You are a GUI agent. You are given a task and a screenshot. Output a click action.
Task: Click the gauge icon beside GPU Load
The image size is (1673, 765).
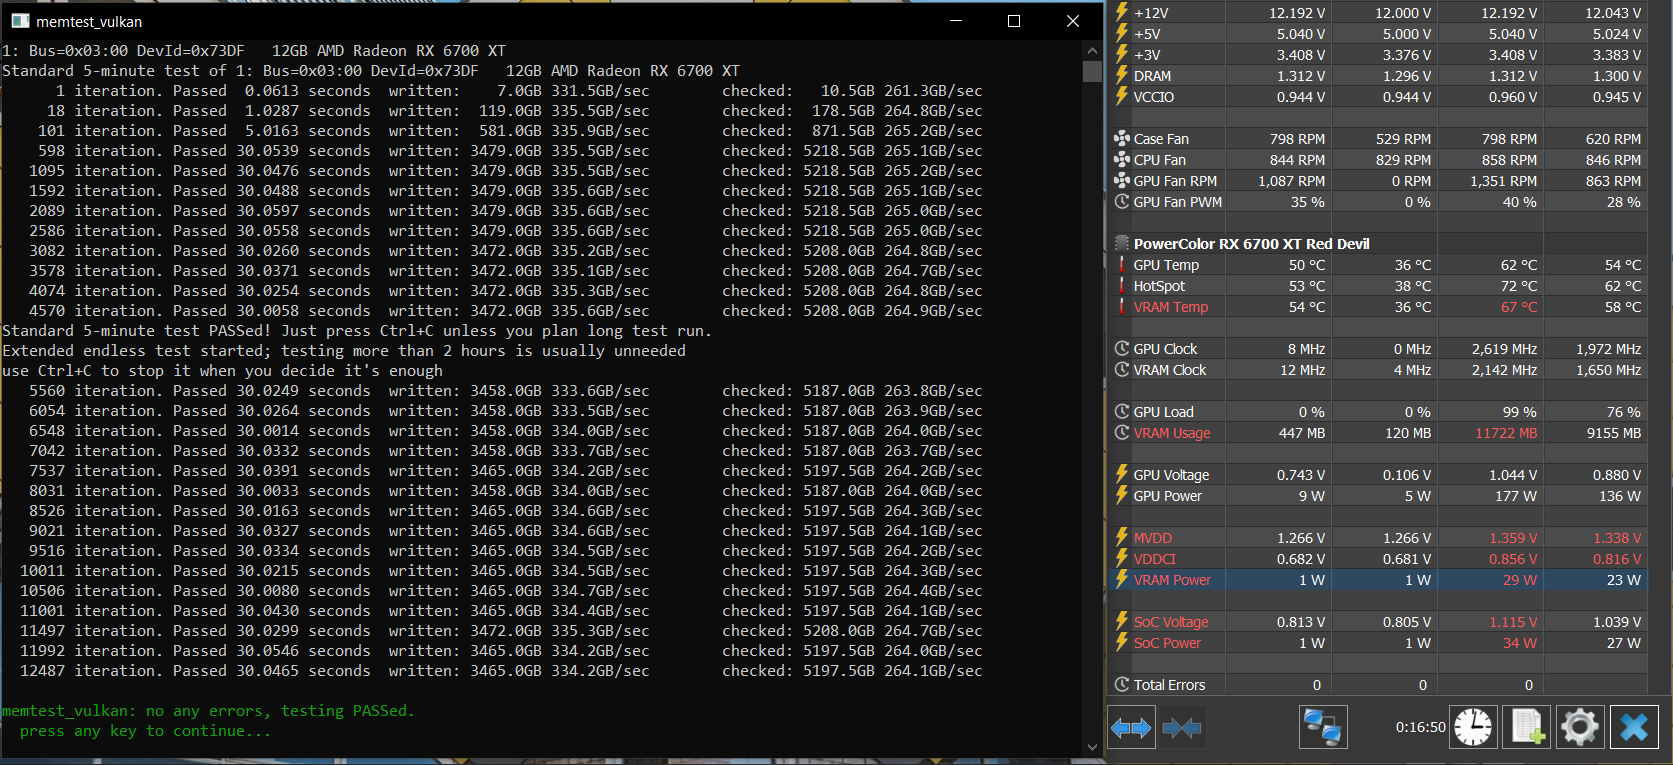click(1122, 412)
